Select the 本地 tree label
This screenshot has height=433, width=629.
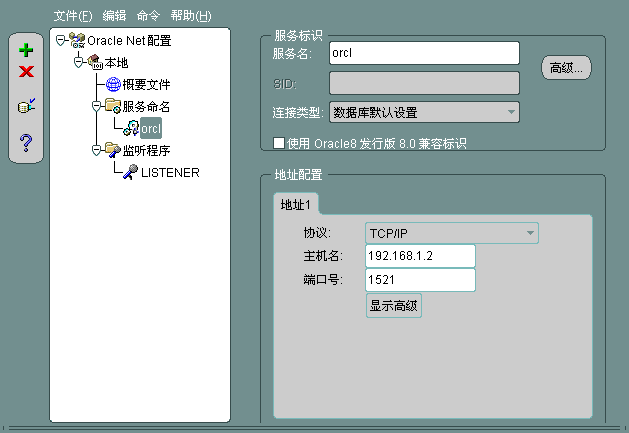coord(116,63)
